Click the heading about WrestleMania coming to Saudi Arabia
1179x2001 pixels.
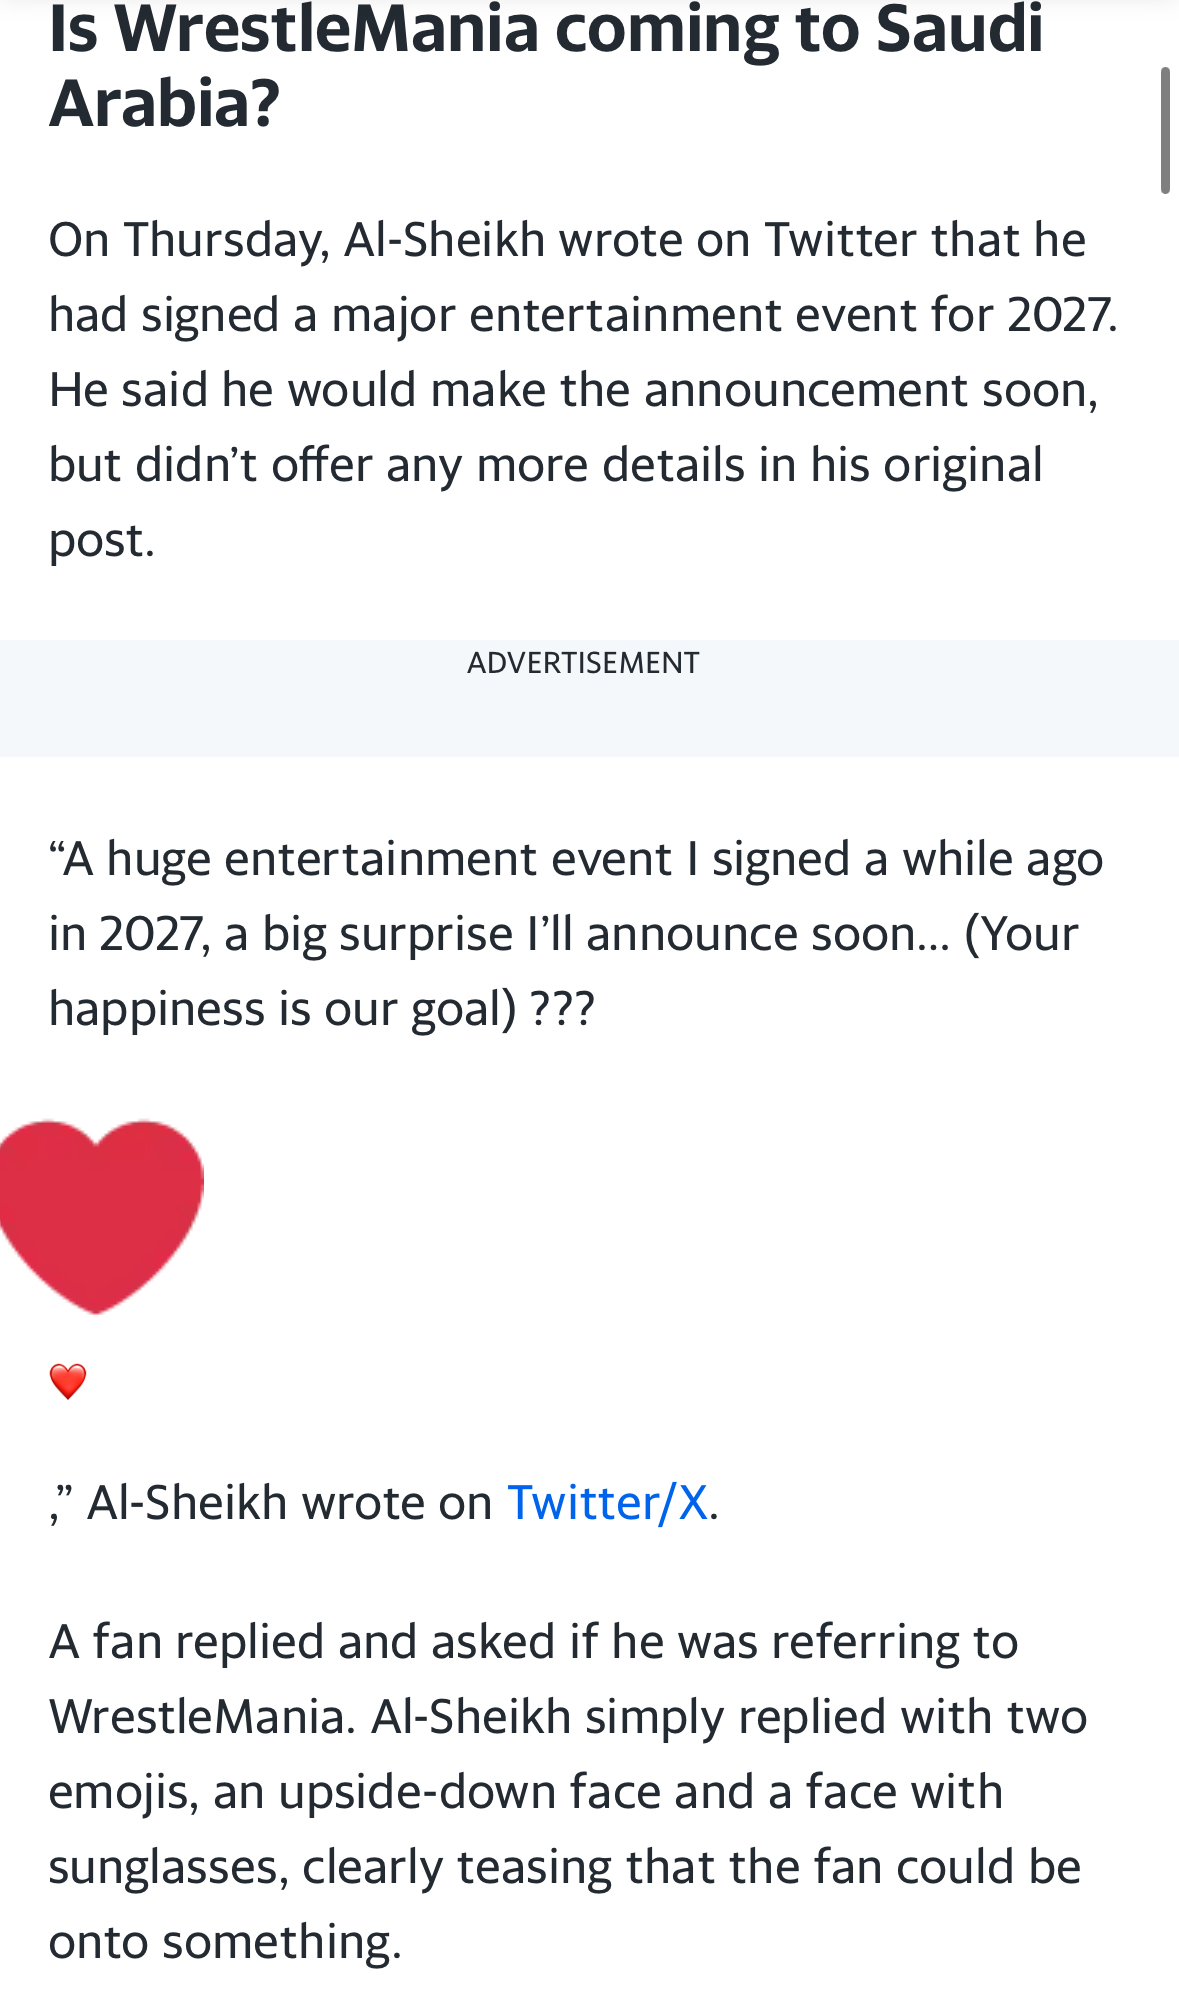pyautogui.click(x=546, y=66)
